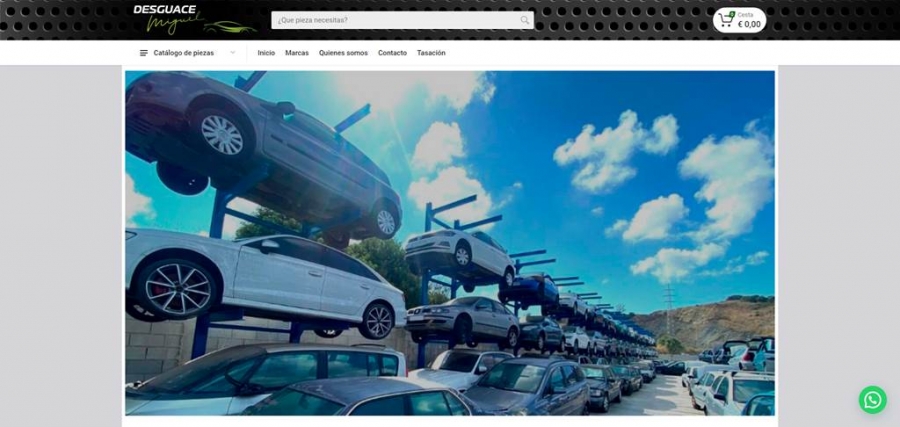The image size is (900, 427).
Task: Click the magnifier search icon
Action: point(524,20)
